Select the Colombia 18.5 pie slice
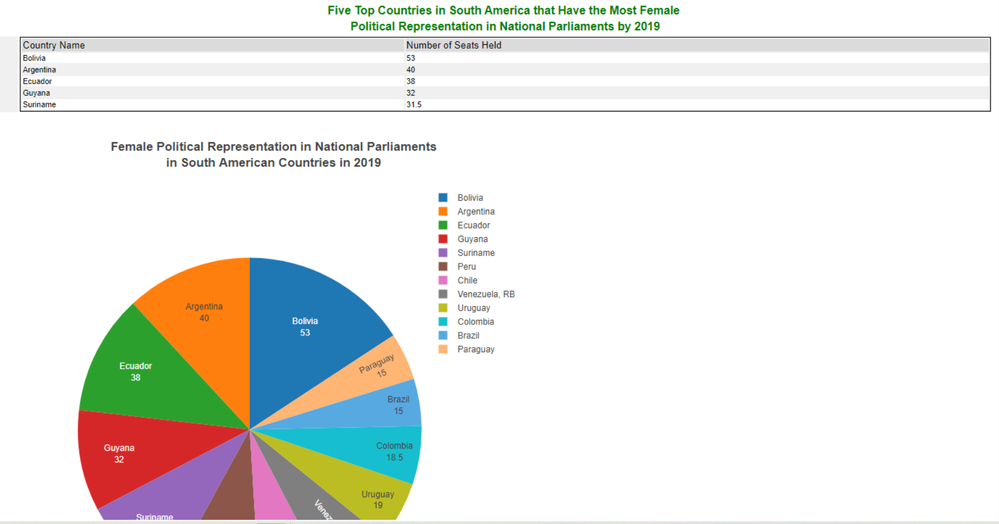999x524 pixels. pos(394,451)
